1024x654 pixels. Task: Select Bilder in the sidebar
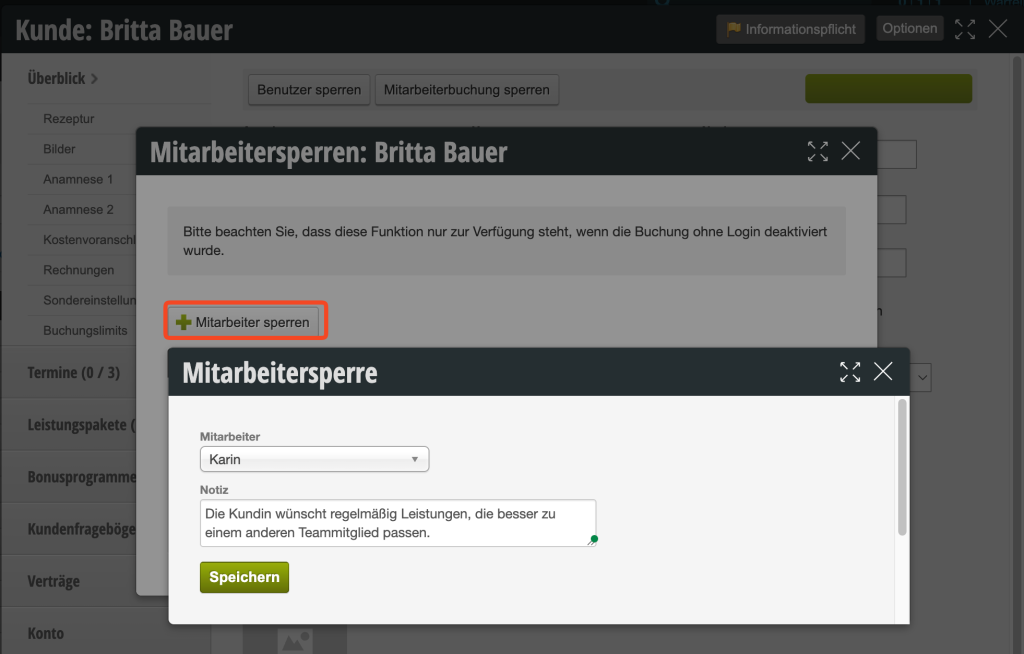[x=59, y=149]
